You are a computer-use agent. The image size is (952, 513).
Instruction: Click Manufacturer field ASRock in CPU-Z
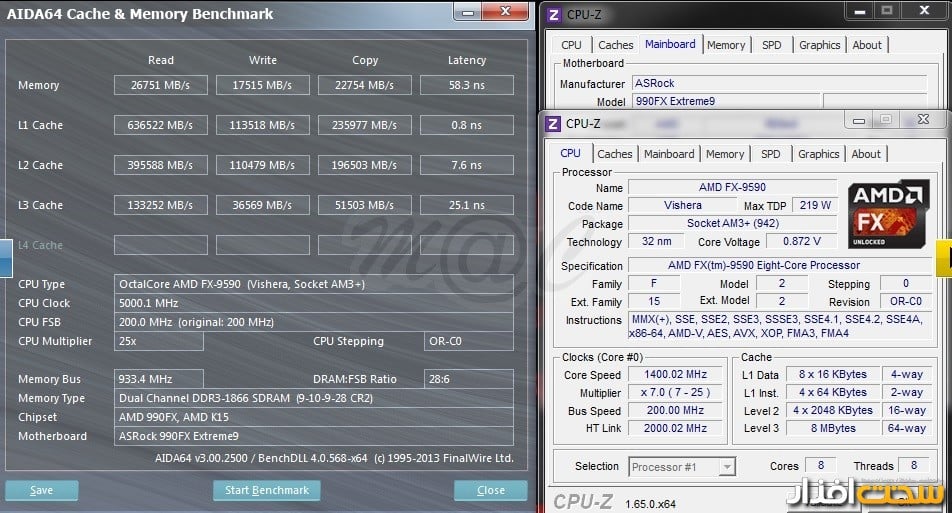[780, 84]
